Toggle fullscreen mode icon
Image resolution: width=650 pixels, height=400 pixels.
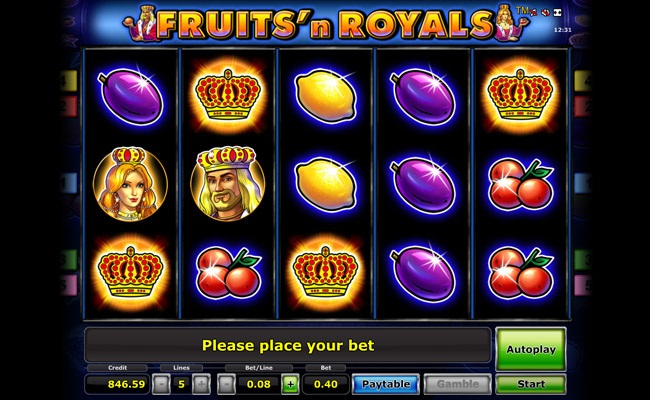point(558,13)
